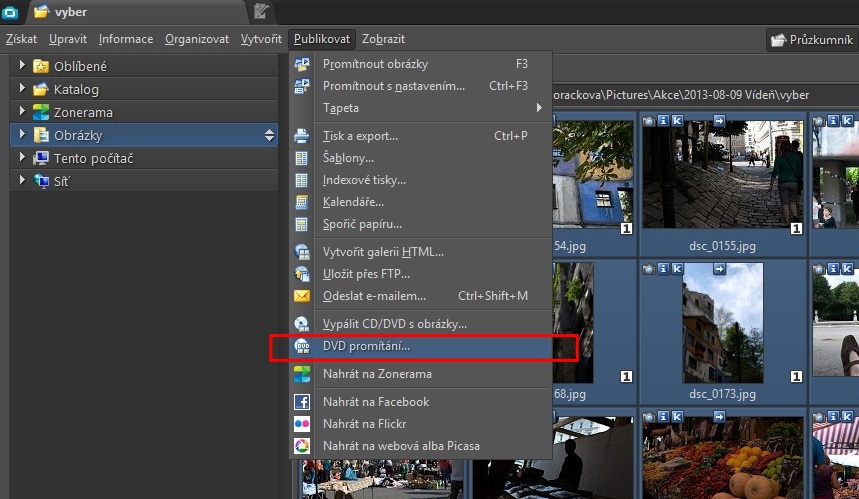
Task: Click the K keyword badge on dsc_0155.jpg
Action: point(677,121)
